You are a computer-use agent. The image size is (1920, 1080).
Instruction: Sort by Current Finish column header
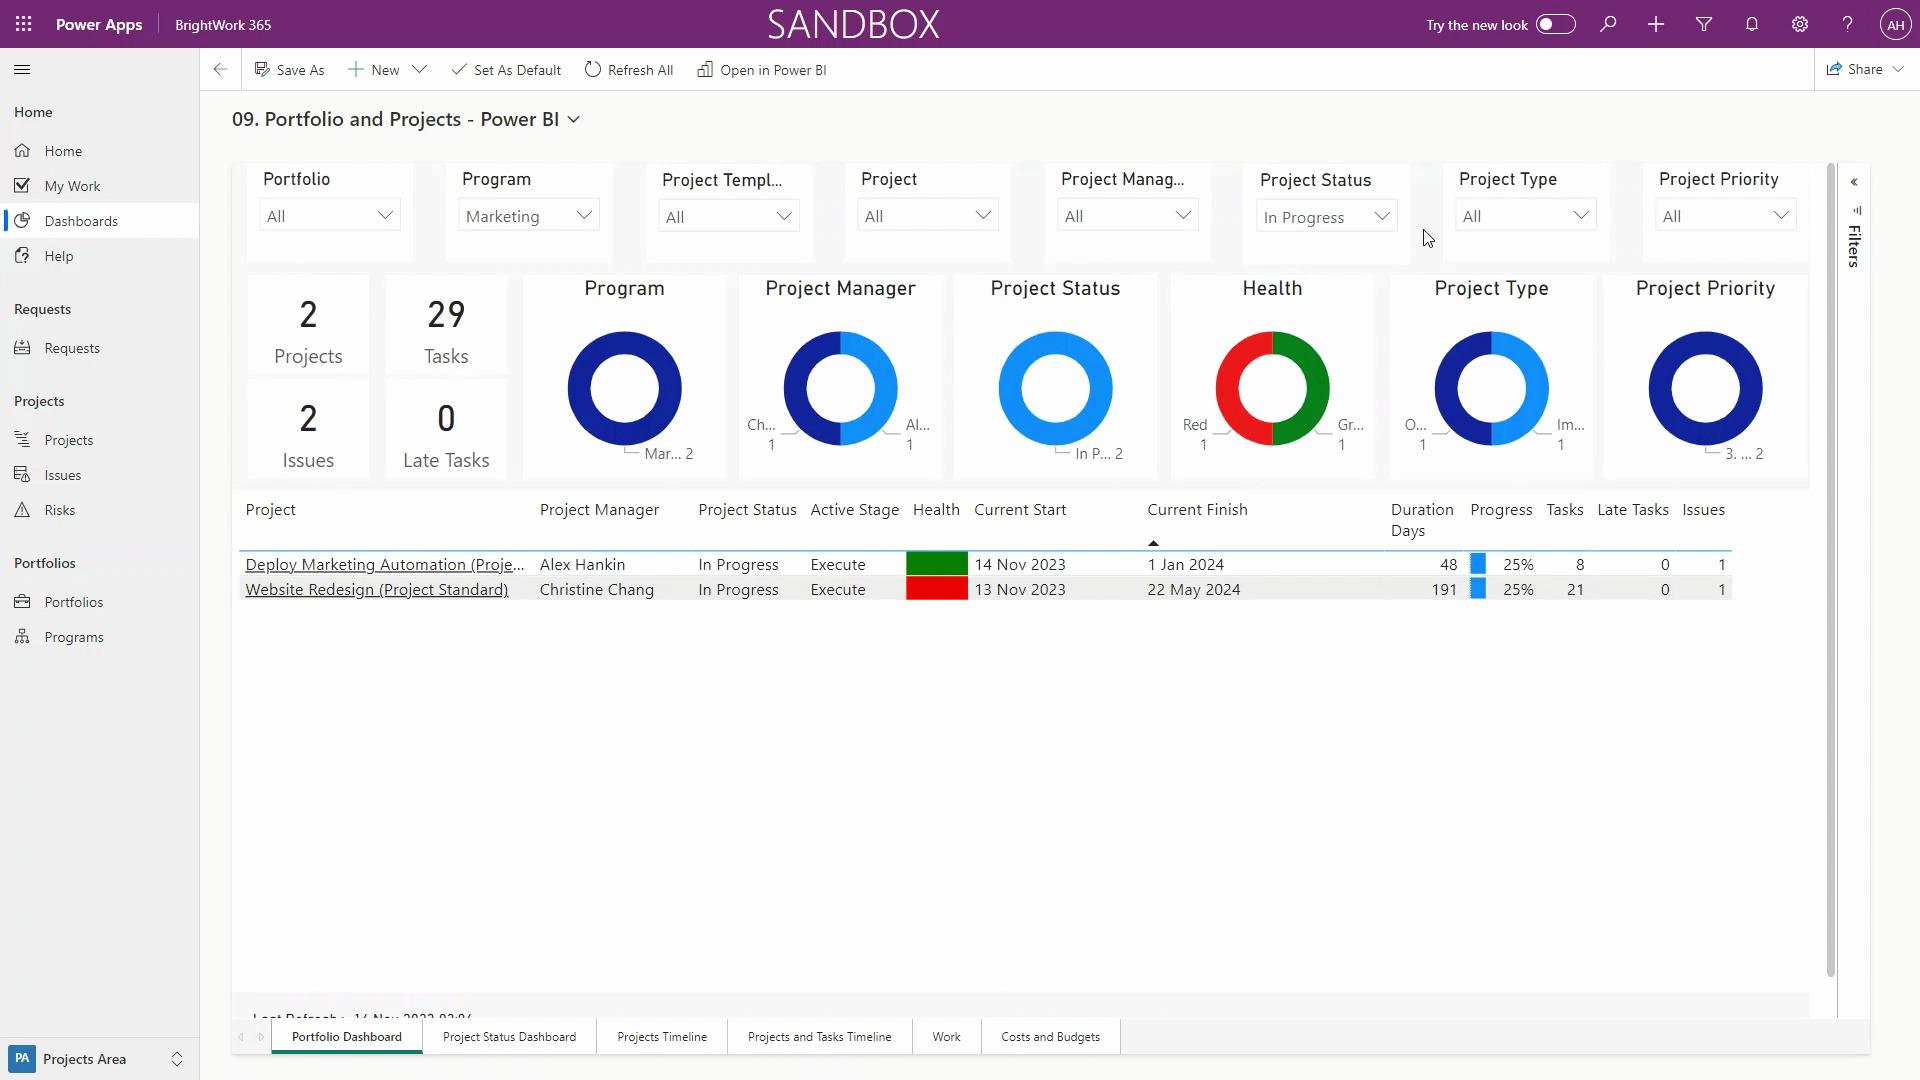(1197, 510)
